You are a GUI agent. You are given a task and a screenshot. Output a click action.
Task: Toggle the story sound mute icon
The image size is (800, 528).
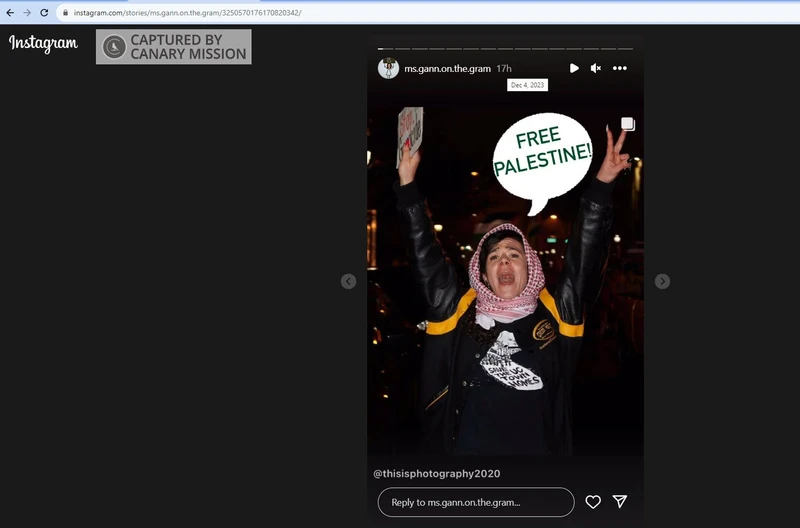[595, 68]
